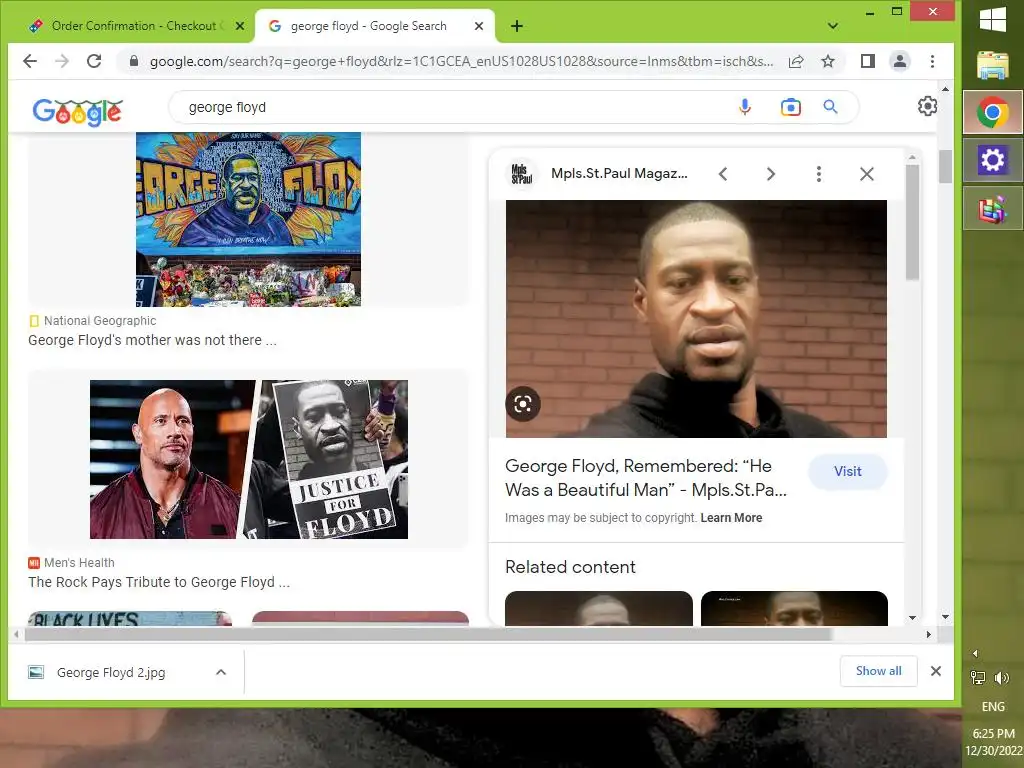Open the preview panel three-dot options
The width and height of the screenshot is (1024, 768).
tap(818, 174)
